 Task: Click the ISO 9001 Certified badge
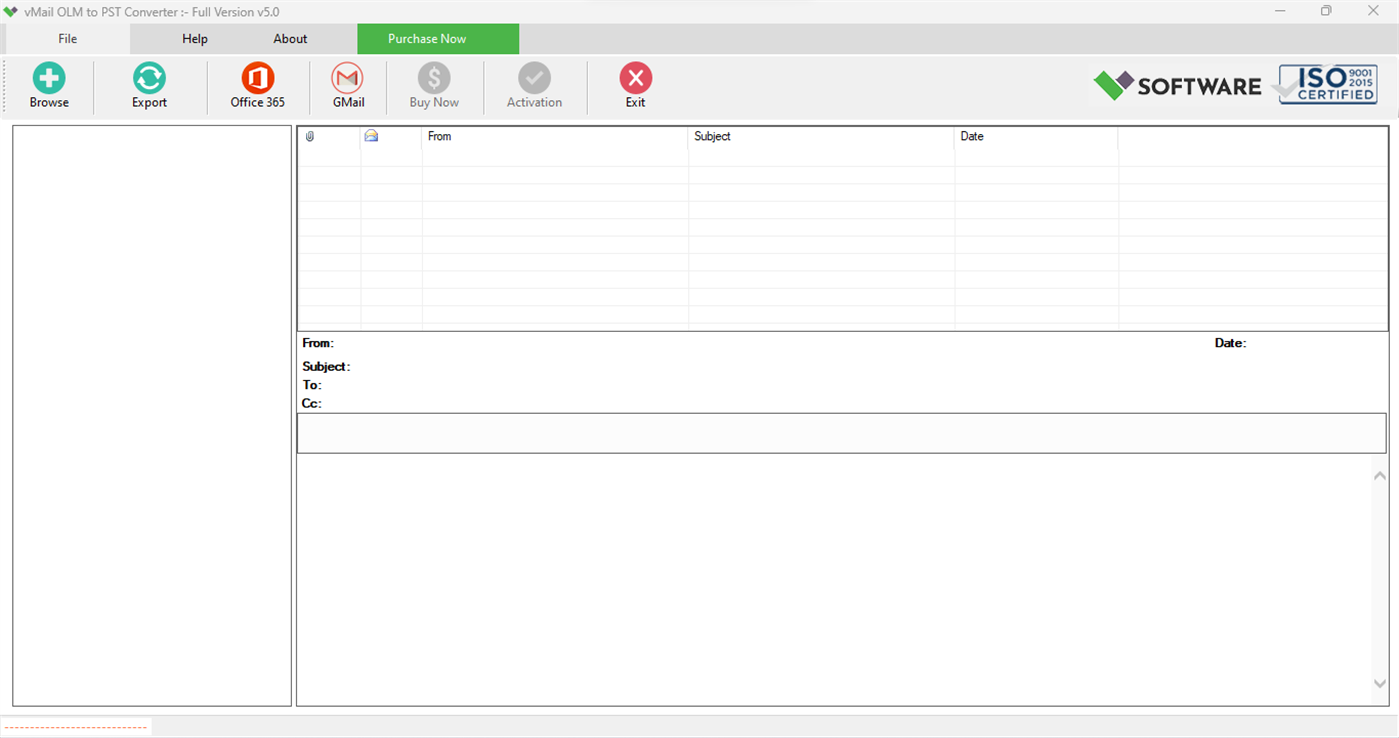(x=1326, y=85)
